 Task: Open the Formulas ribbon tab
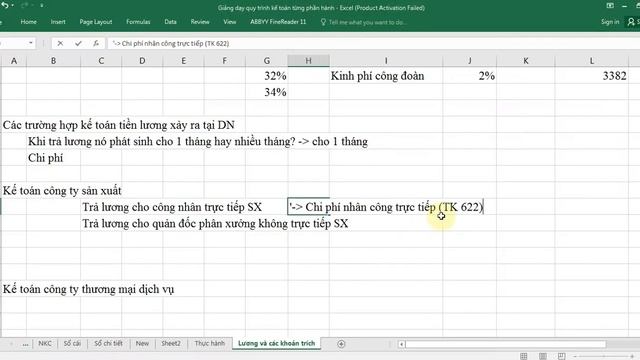(x=138, y=22)
